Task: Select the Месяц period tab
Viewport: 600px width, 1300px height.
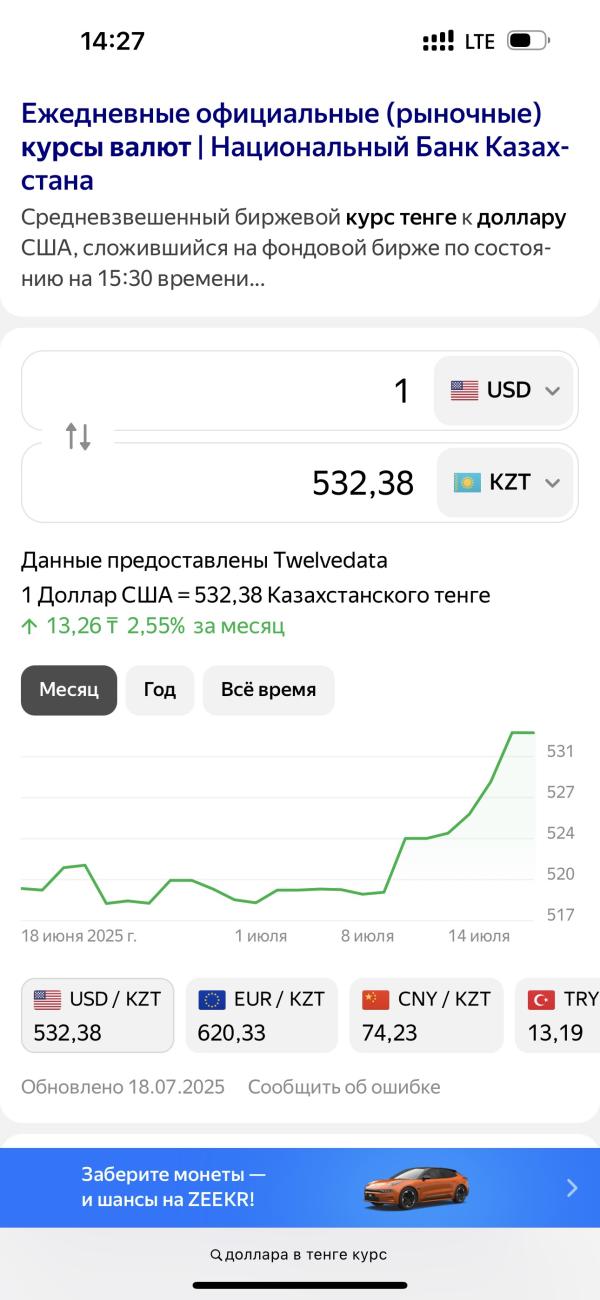Action: click(69, 690)
